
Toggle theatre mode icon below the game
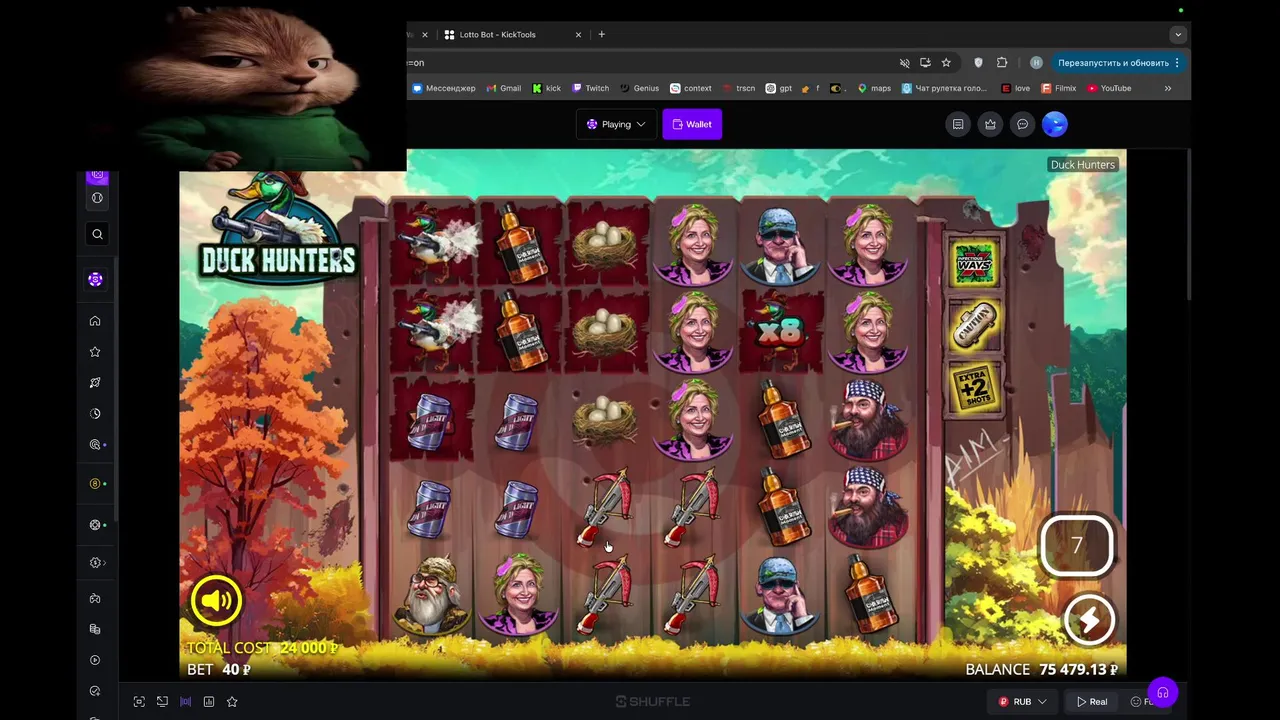(185, 702)
